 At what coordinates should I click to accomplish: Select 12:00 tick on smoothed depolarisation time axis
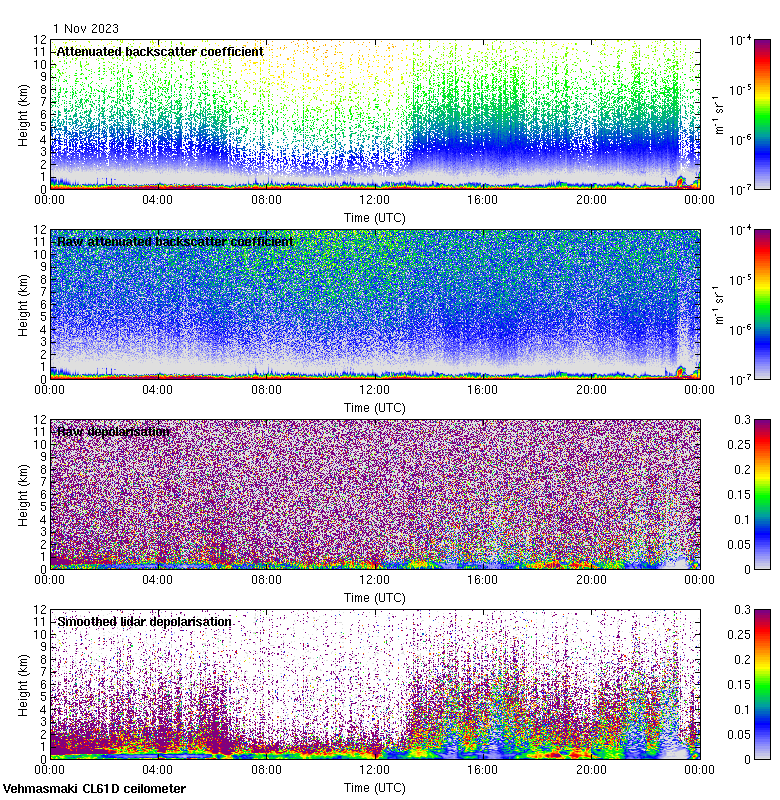374,769
